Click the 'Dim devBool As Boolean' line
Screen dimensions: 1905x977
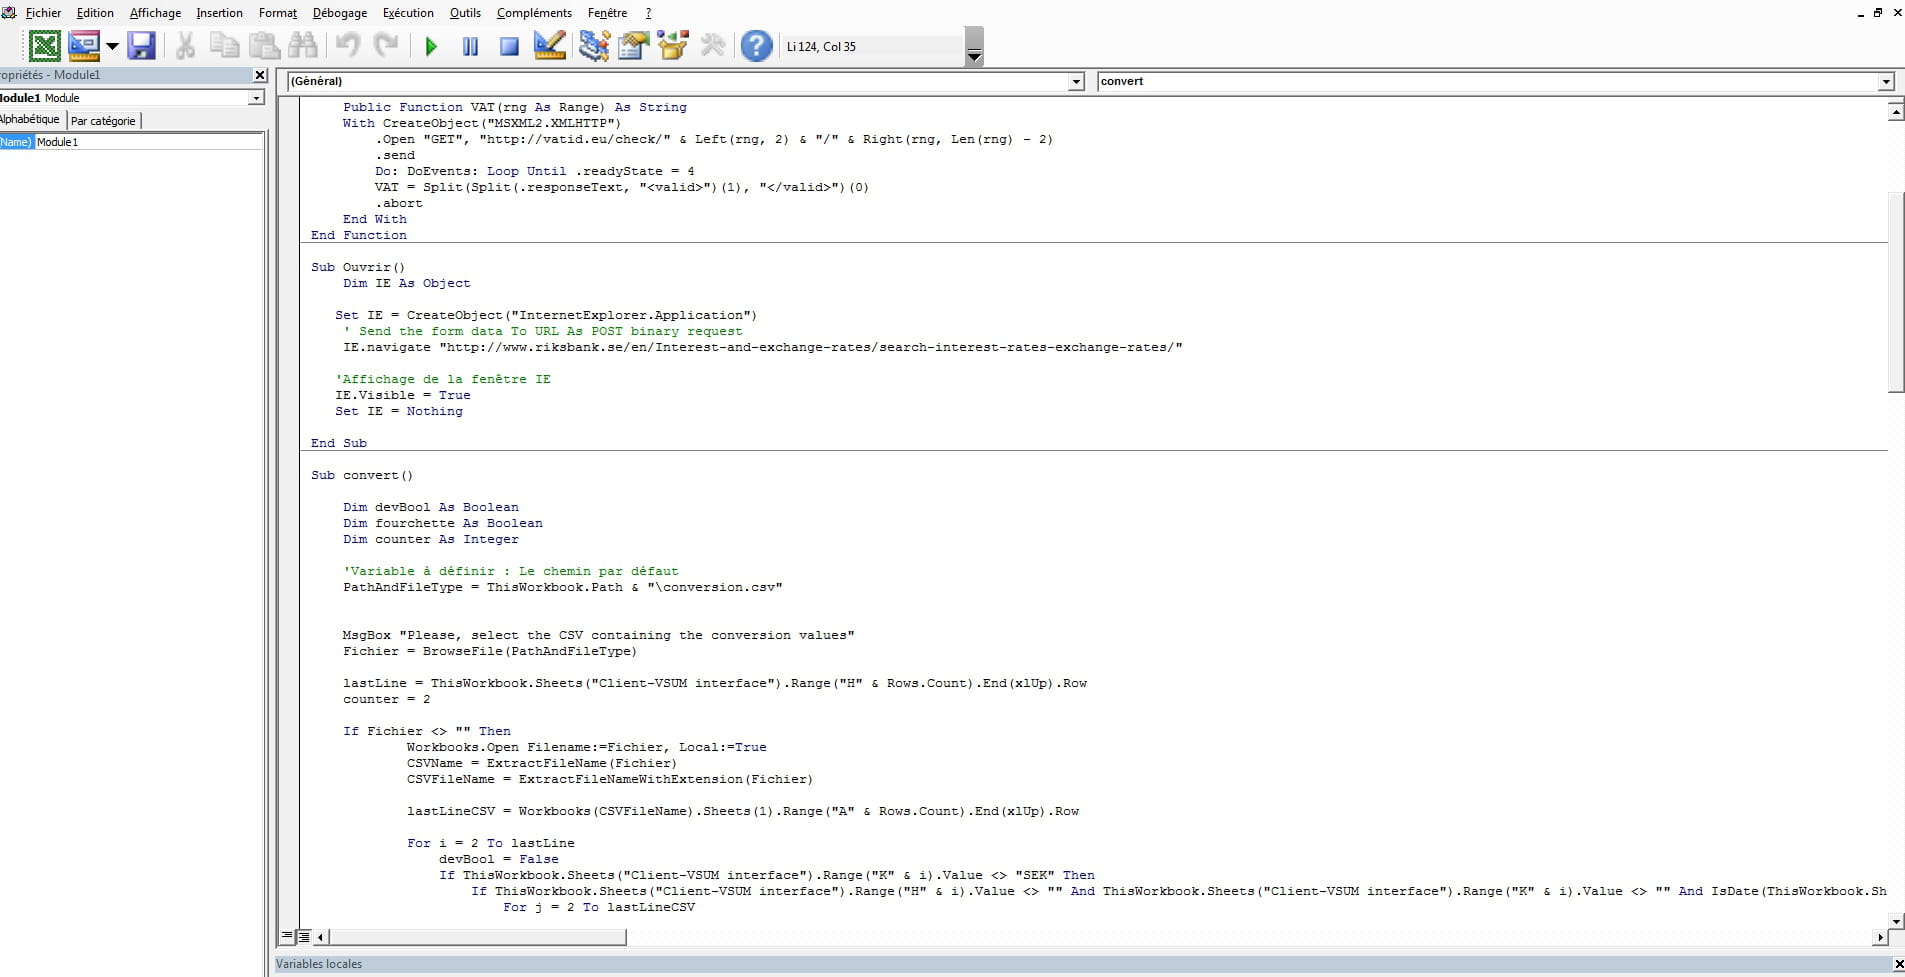(431, 507)
